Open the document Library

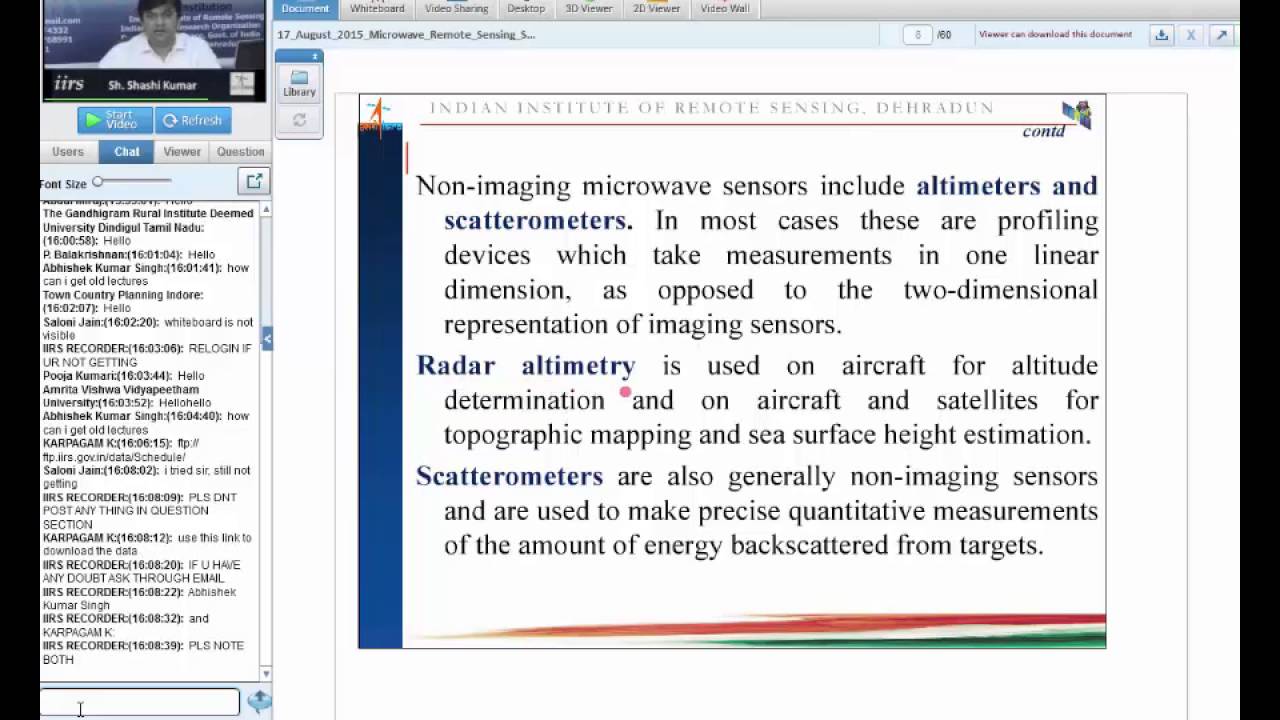pos(299,84)
